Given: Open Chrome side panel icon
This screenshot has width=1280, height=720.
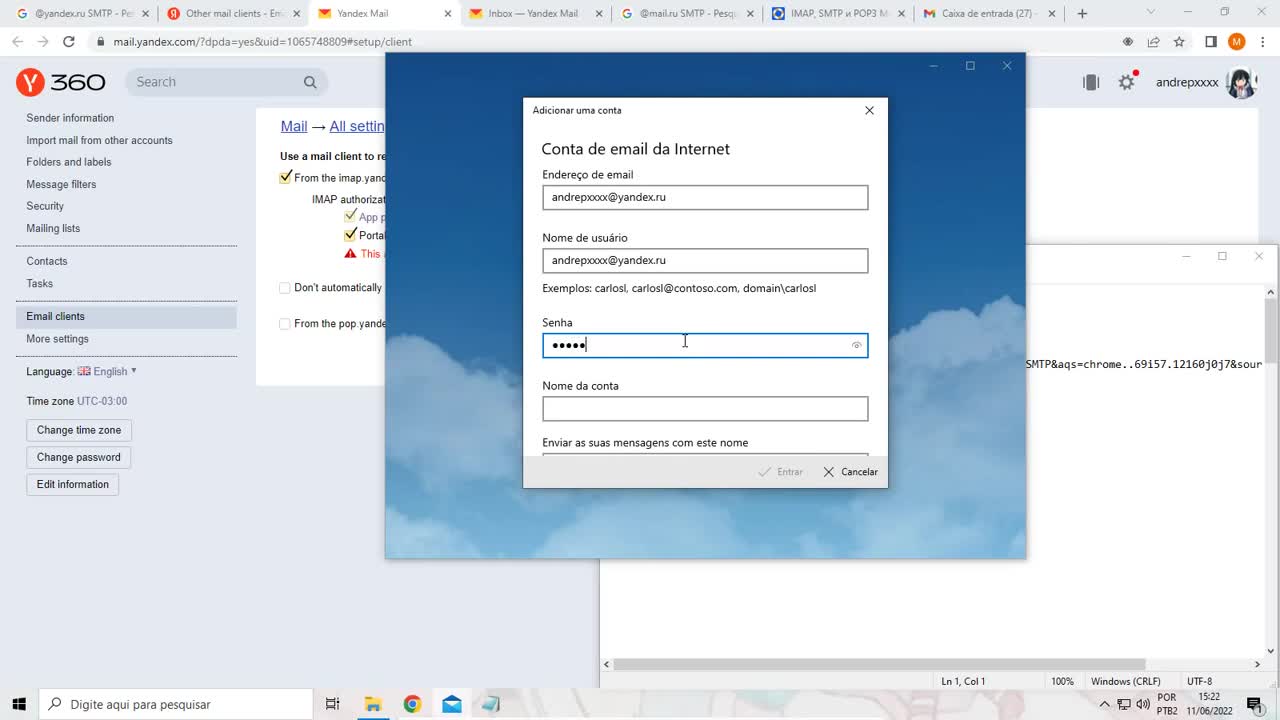Looking at the screenshot, I should pyautogui.click(x=1210, y=42).
